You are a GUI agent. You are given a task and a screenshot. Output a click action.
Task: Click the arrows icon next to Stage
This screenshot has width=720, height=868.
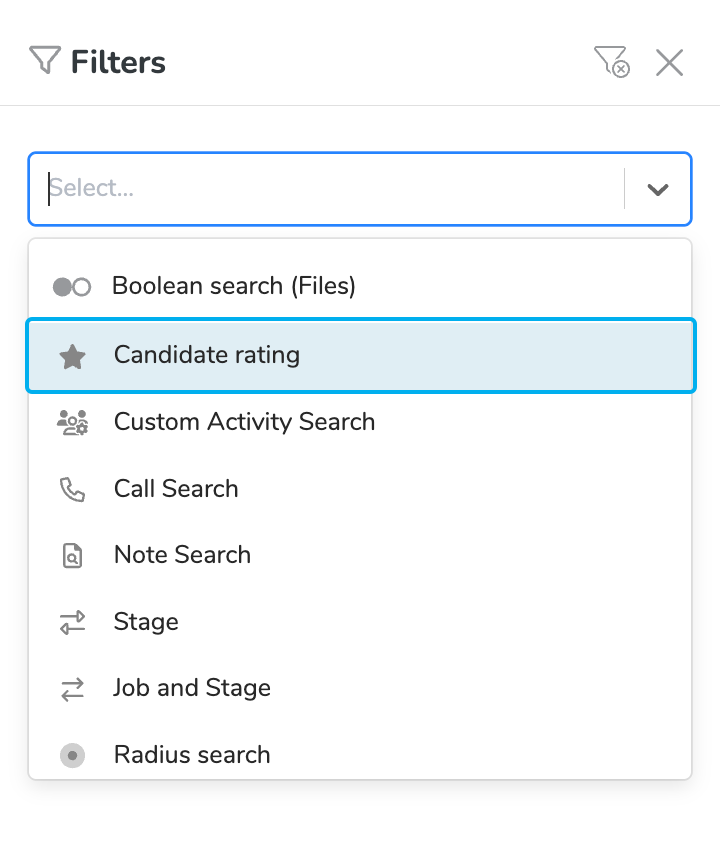pos(72,623)
